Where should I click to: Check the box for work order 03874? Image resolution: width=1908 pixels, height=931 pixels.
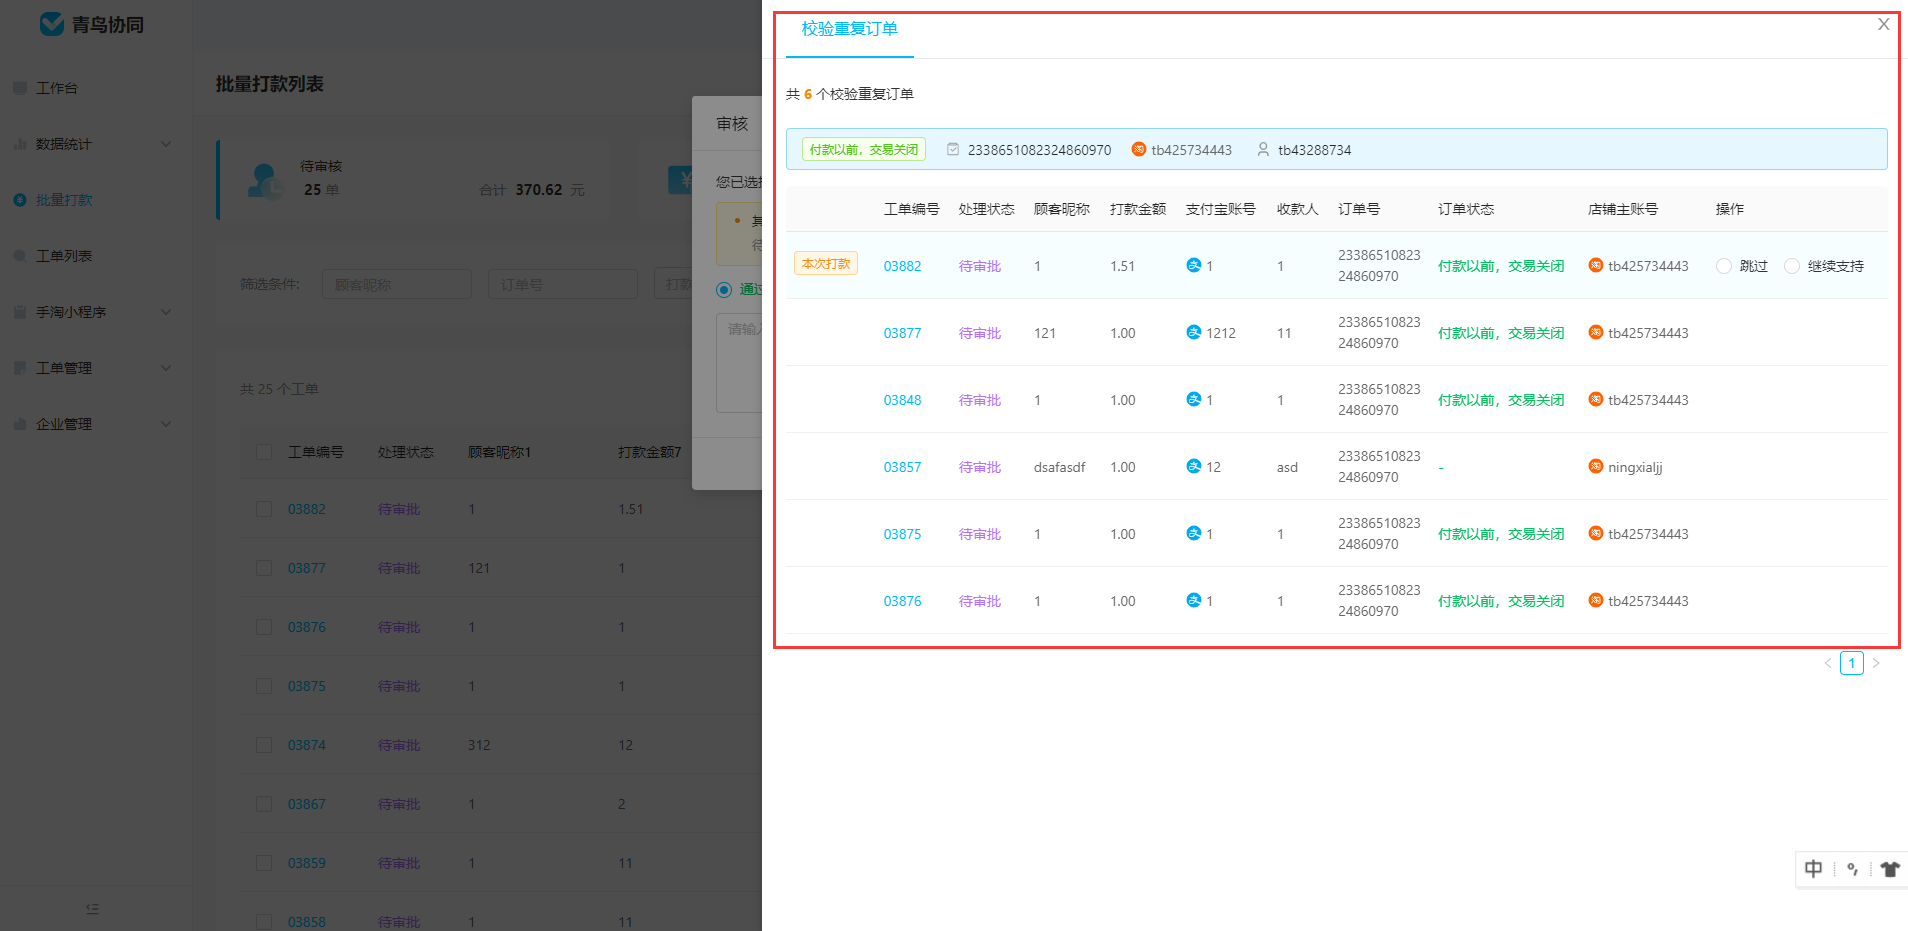click(264, 745)
